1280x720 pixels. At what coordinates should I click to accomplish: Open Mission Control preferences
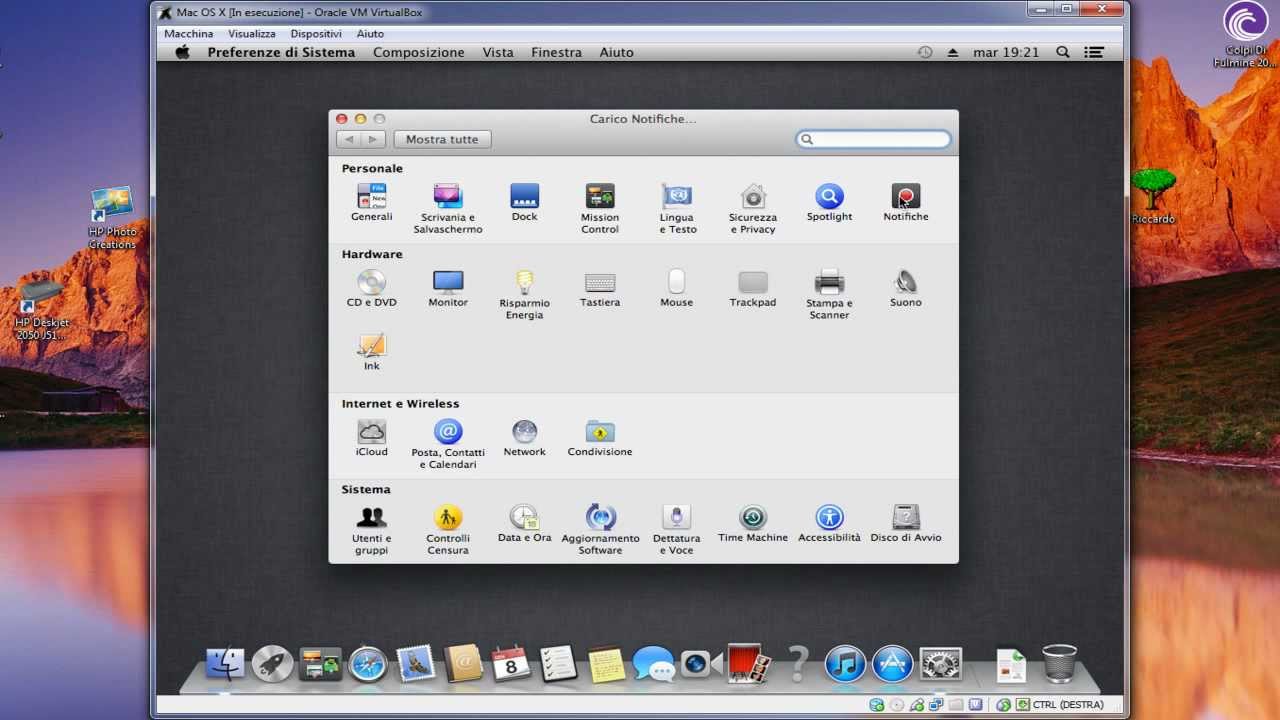[x=600, y=208]
